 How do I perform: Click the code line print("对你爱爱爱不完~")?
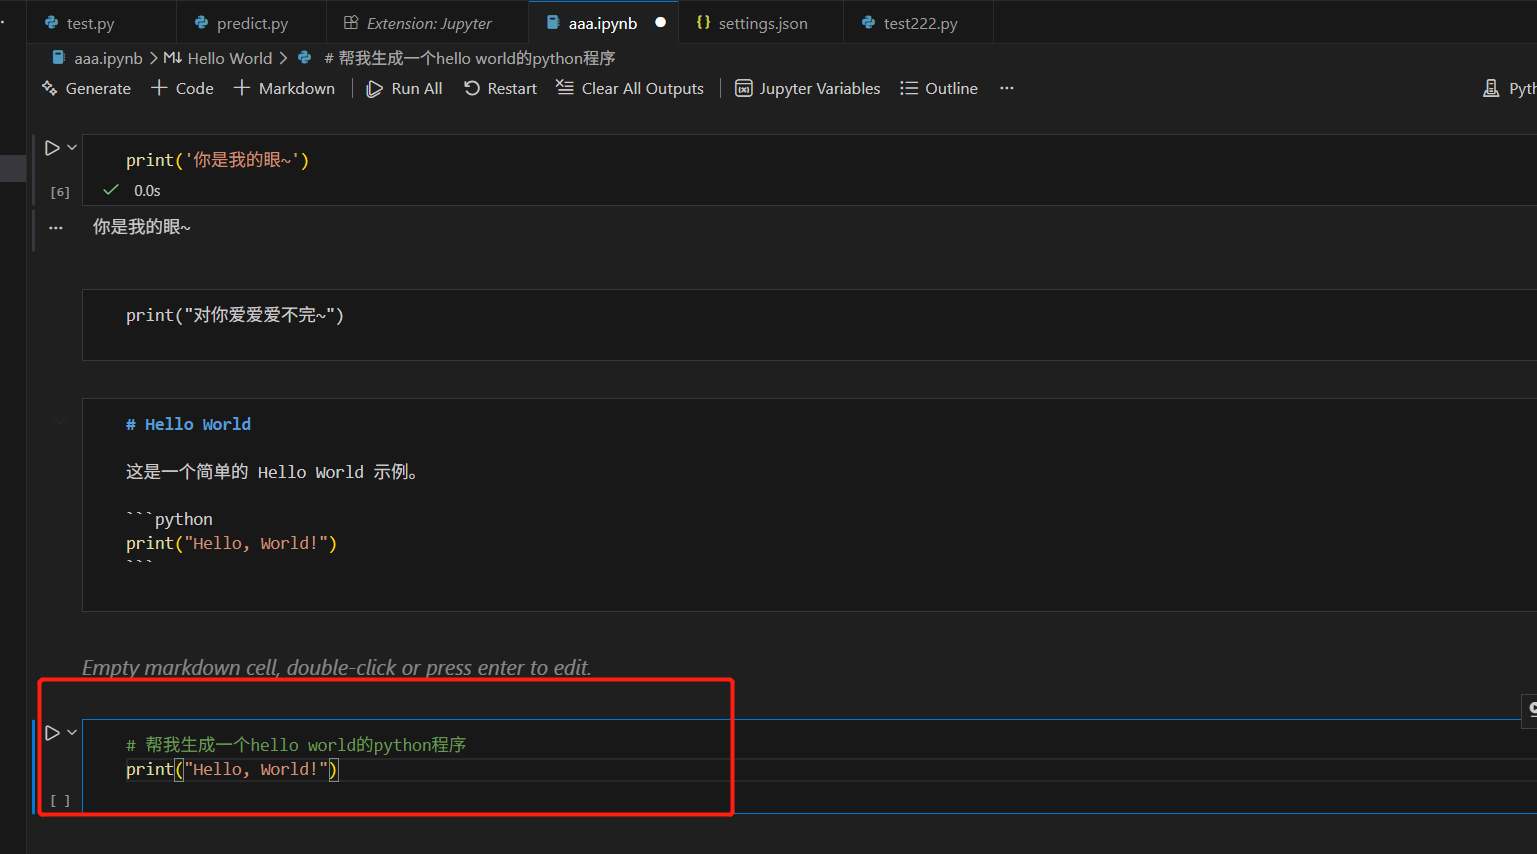235,316
